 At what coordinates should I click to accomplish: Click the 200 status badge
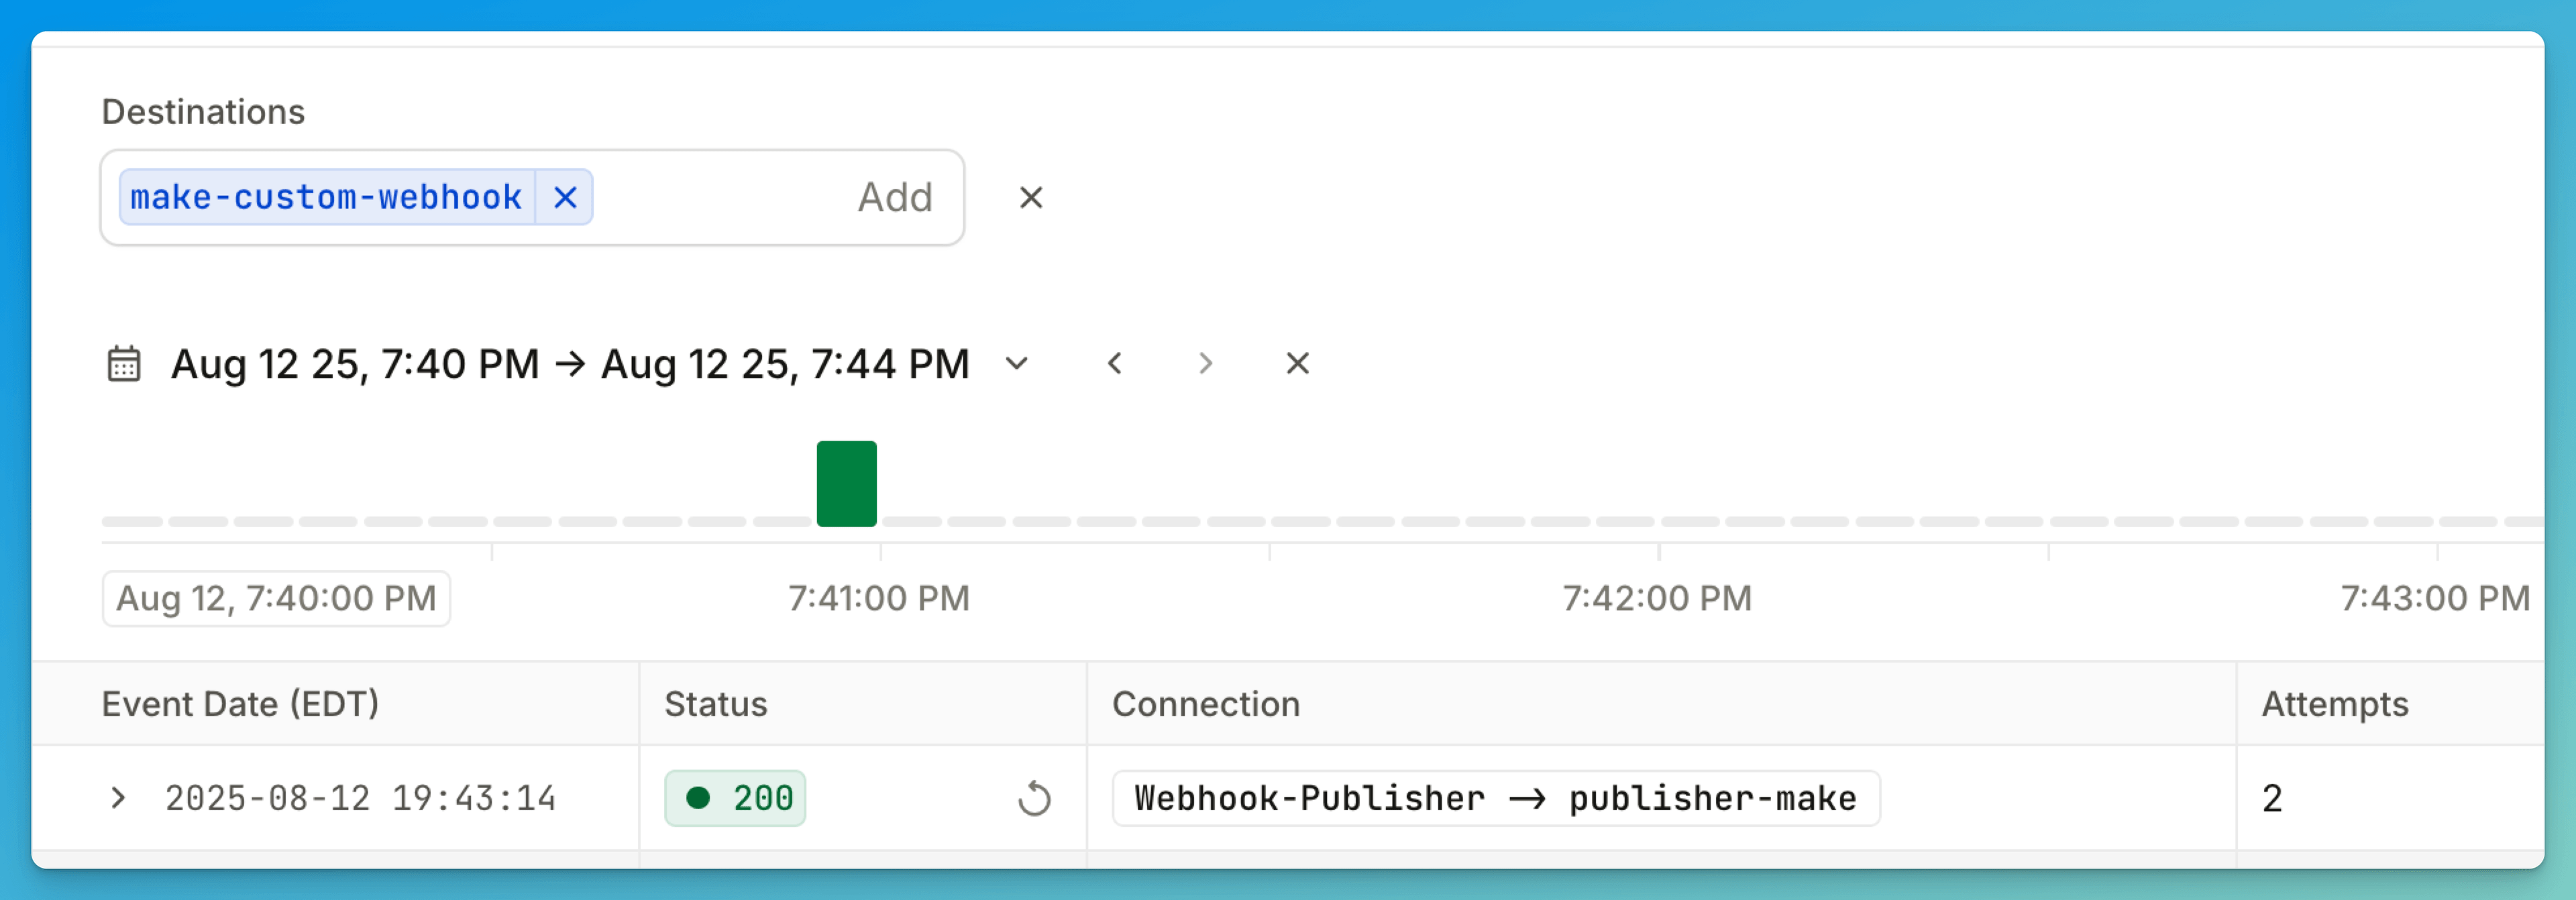[736, 798]
